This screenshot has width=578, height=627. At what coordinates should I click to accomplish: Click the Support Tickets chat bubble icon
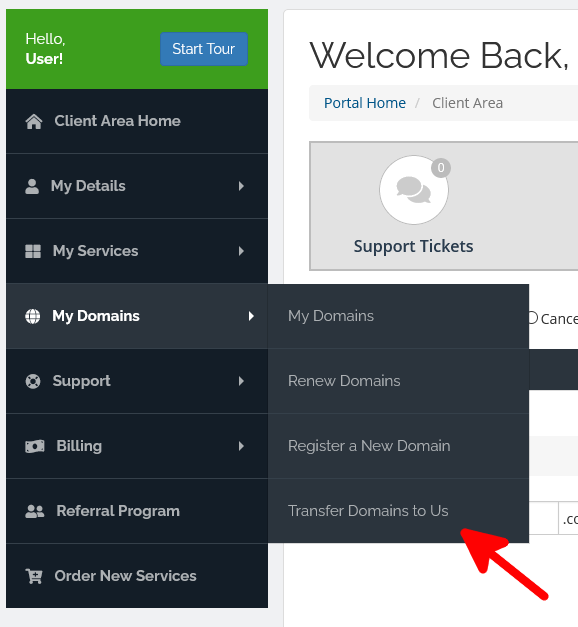pos(414,190)
